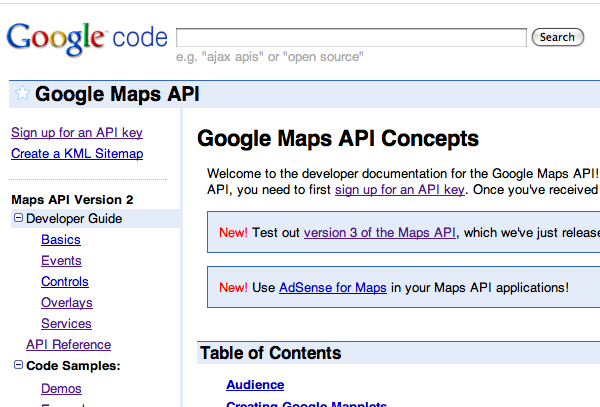Viewport: 600px width, 407px height.
Task: Select the Developer Guide tree item label
Action: 74,219
